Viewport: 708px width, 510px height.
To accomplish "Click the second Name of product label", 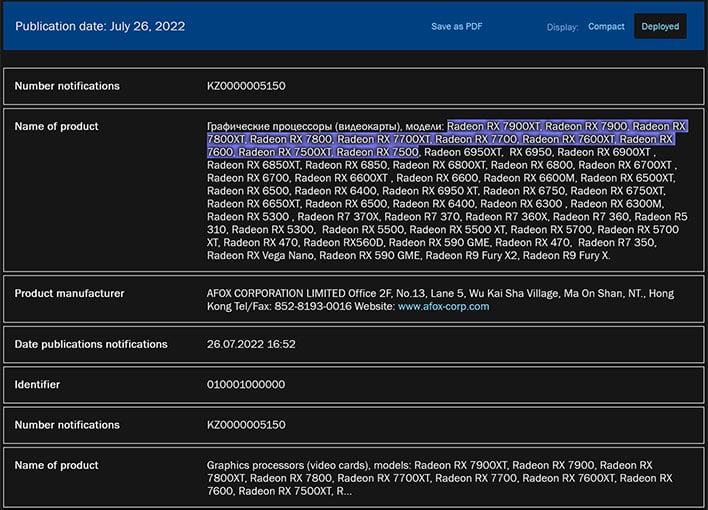I will pos(56,465).
